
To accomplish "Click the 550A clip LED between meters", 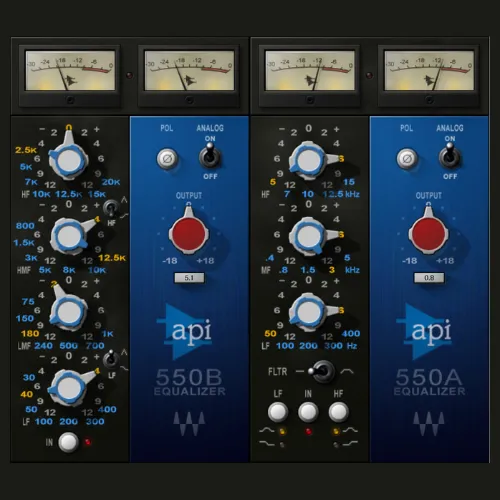I will [x=369, y=75].
